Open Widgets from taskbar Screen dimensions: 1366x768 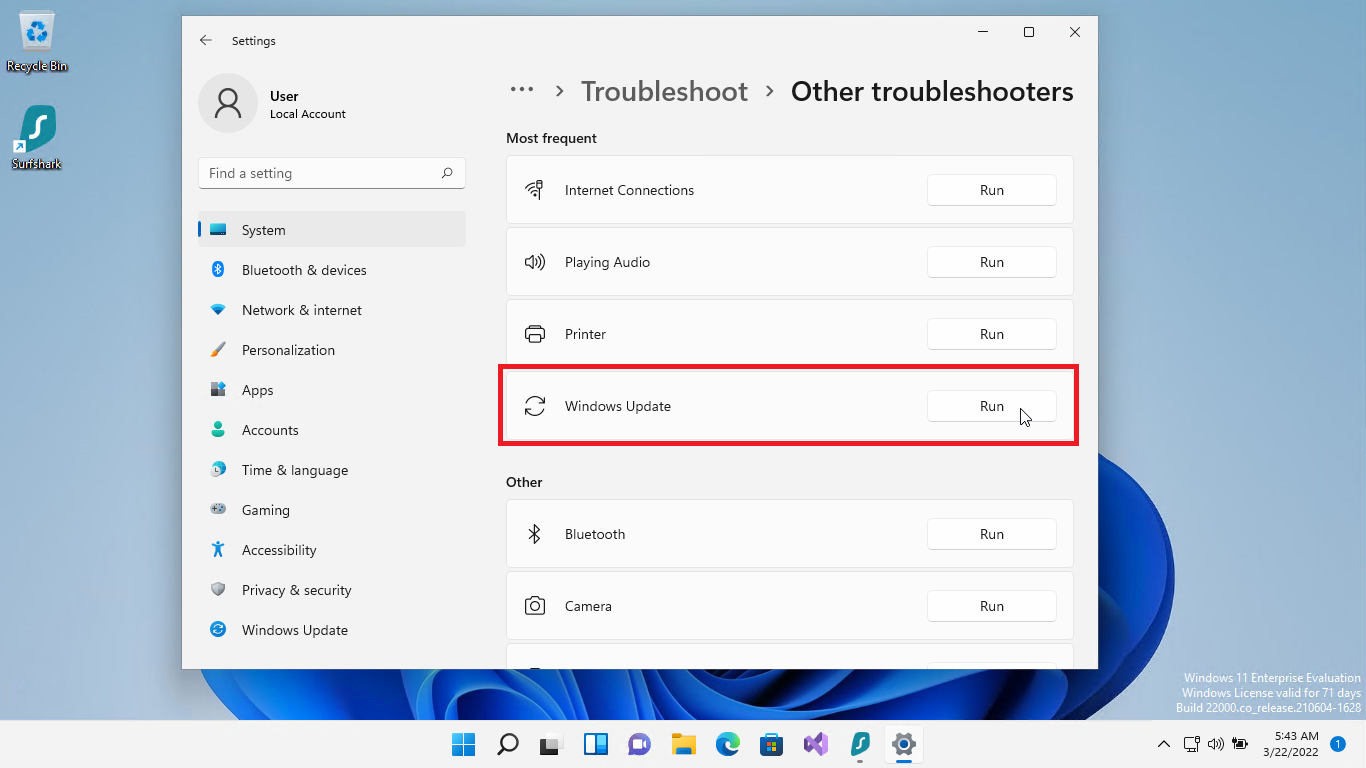coord(596,744)
